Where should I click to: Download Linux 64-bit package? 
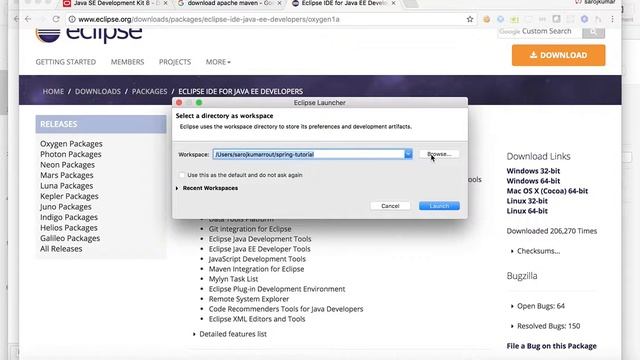point(527,211)
